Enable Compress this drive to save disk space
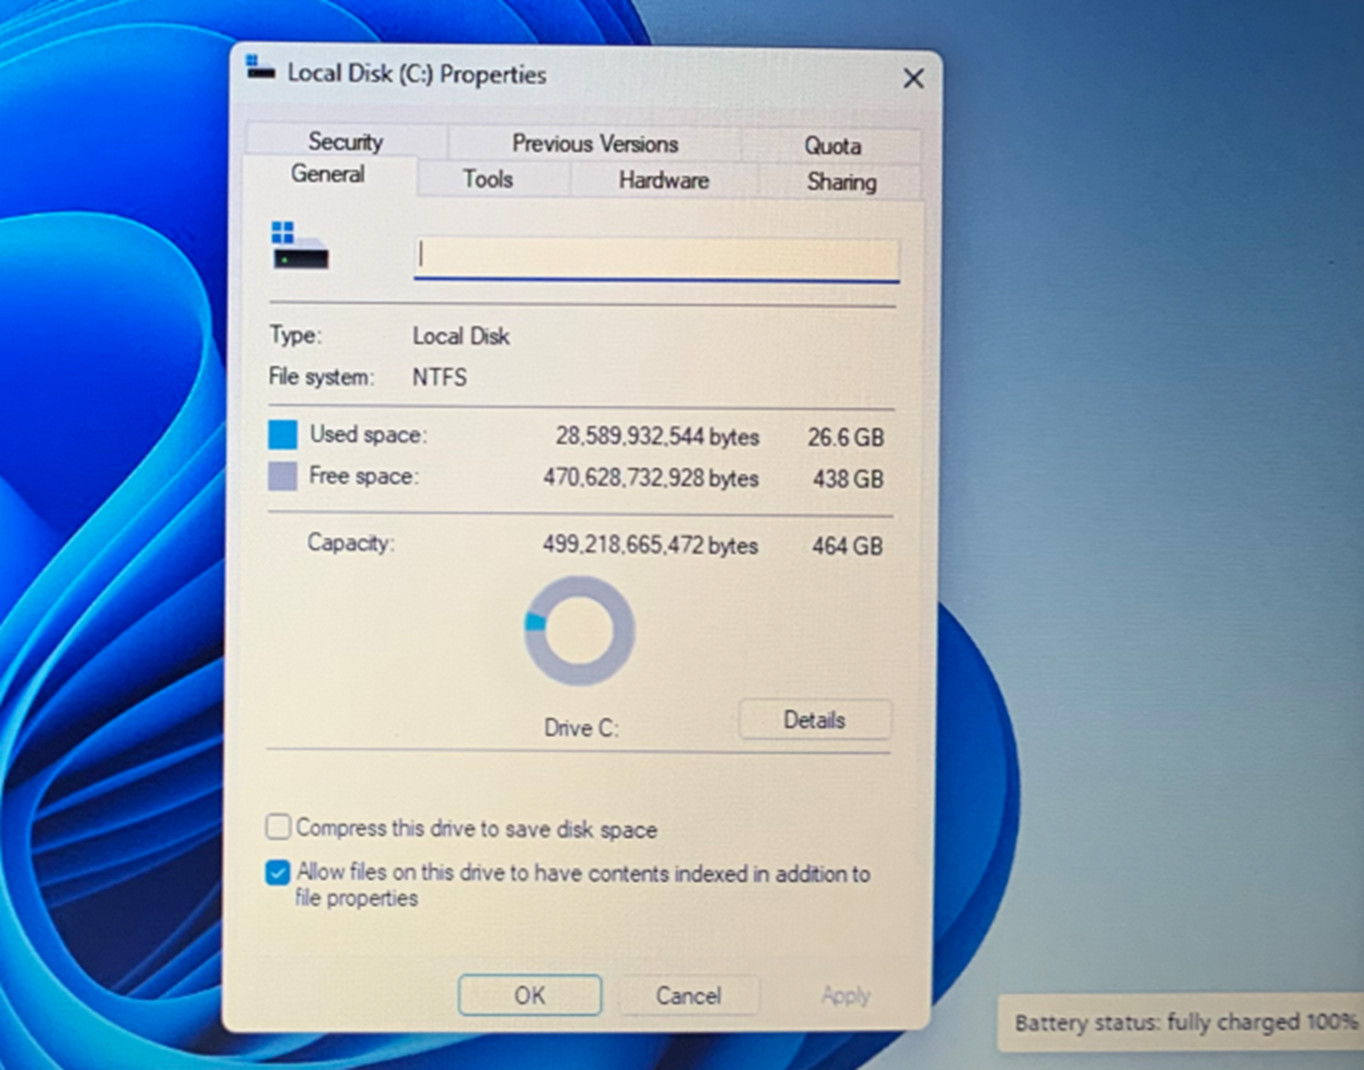Image resolution: width=1364 pixels, height=1070 pixels. (x=278, y=827)
